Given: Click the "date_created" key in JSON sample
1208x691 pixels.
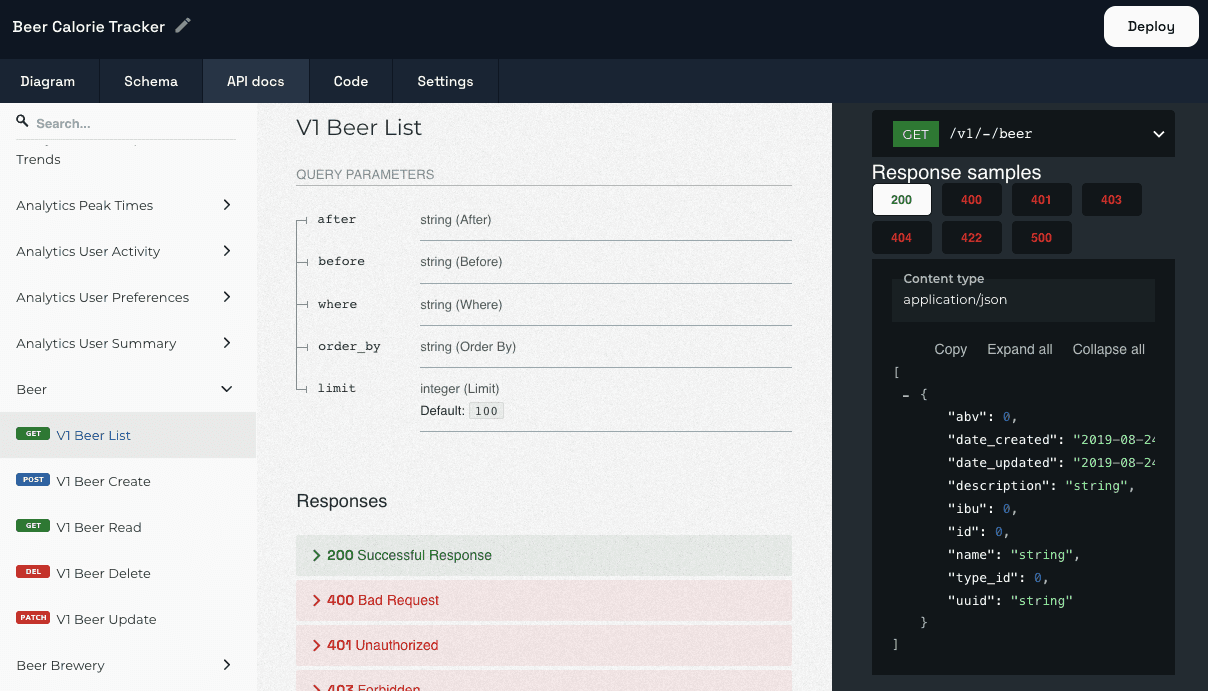Looking at the screenshot, I should point(1001,440).
